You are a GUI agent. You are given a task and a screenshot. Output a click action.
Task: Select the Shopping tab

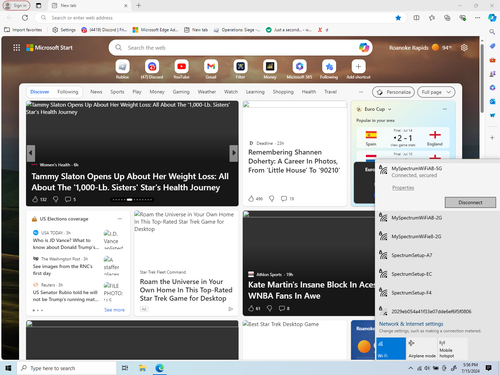coord(283,92)
